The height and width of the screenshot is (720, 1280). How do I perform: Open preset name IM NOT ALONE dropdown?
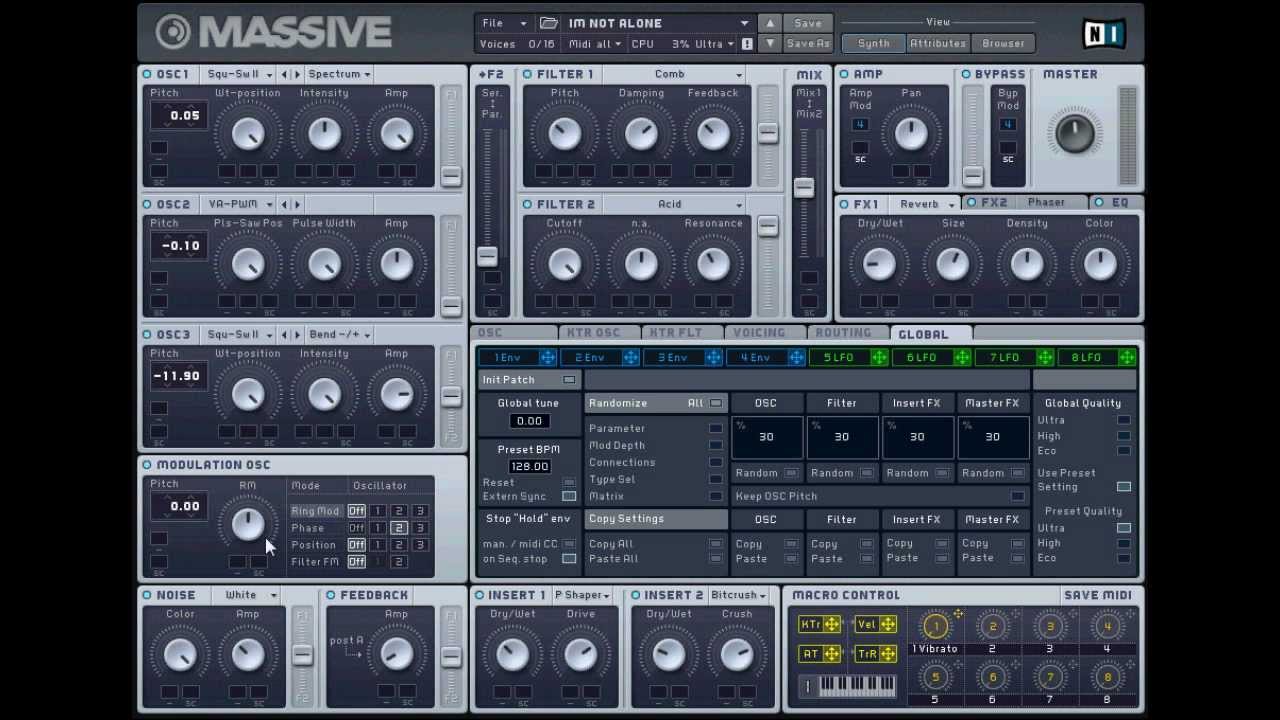pos(657,23)
